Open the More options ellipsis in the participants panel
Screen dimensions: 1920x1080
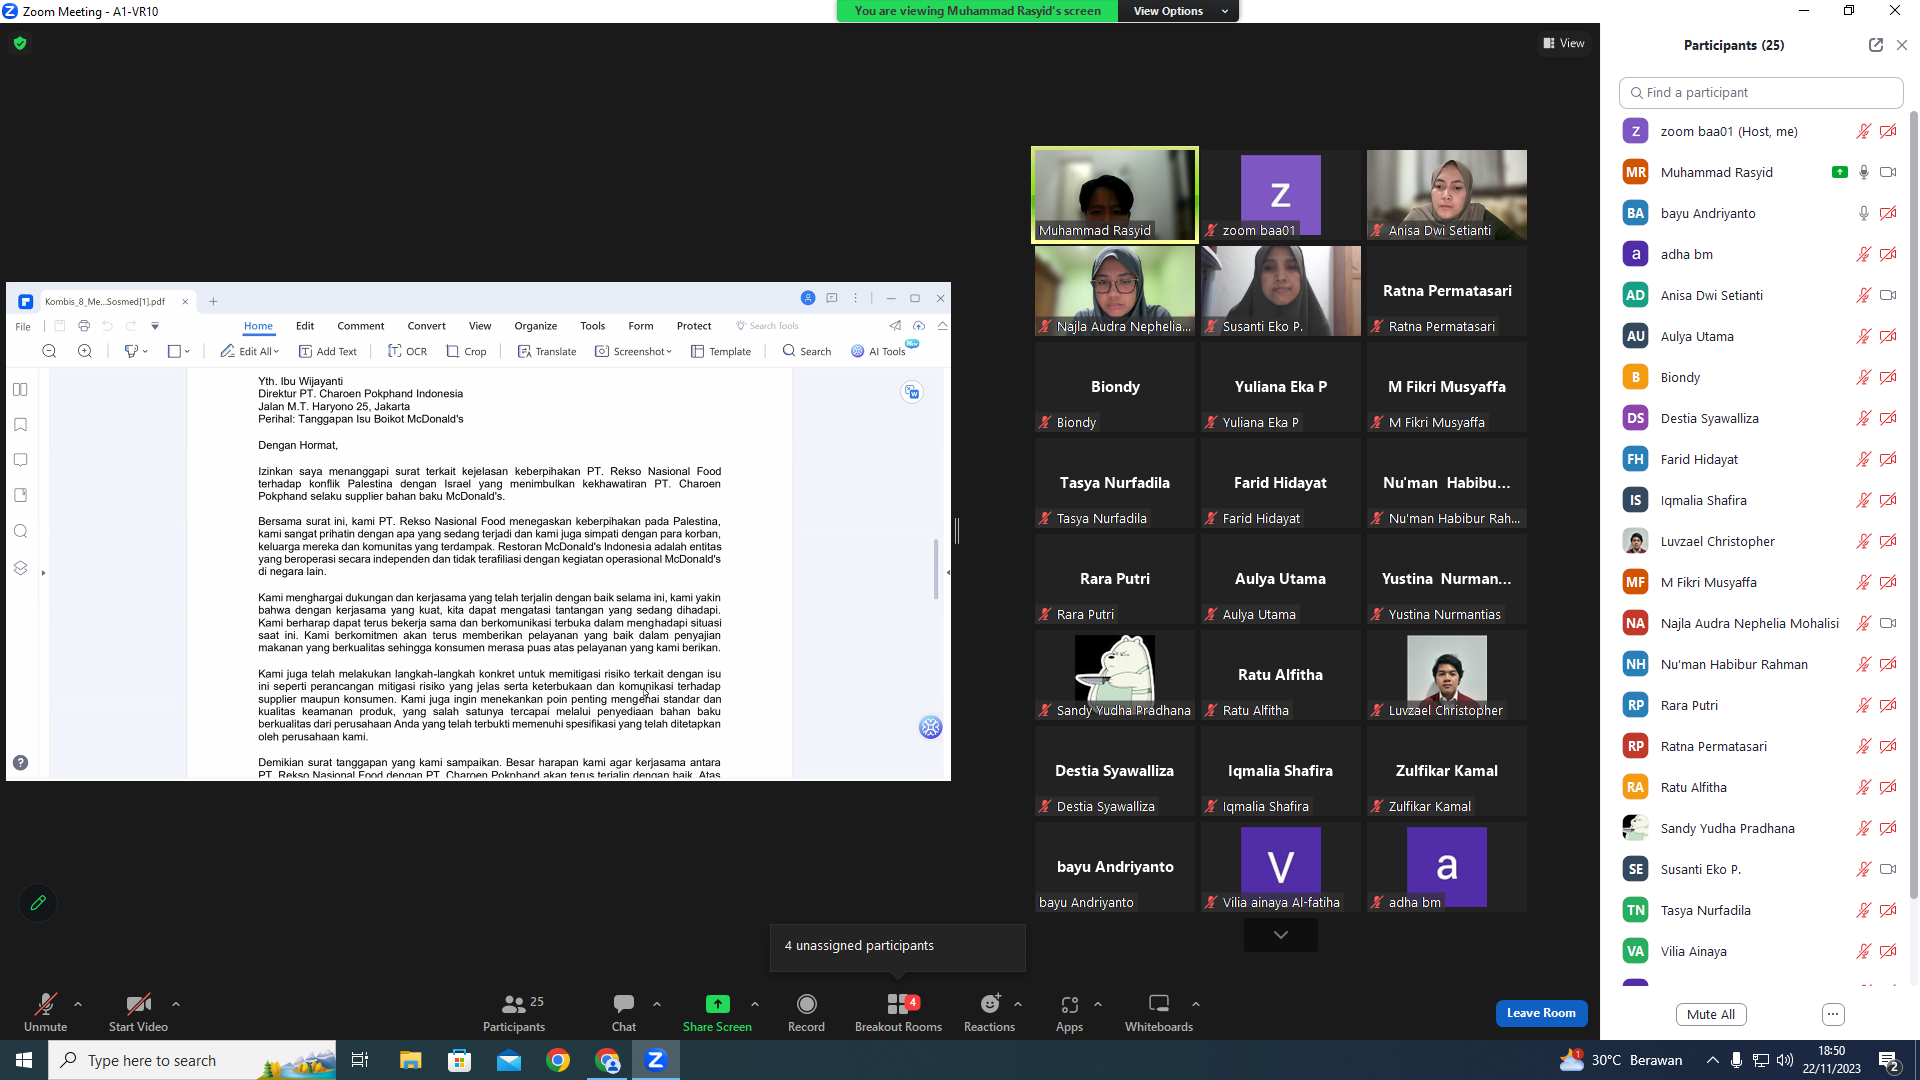coord(1833,1014)
